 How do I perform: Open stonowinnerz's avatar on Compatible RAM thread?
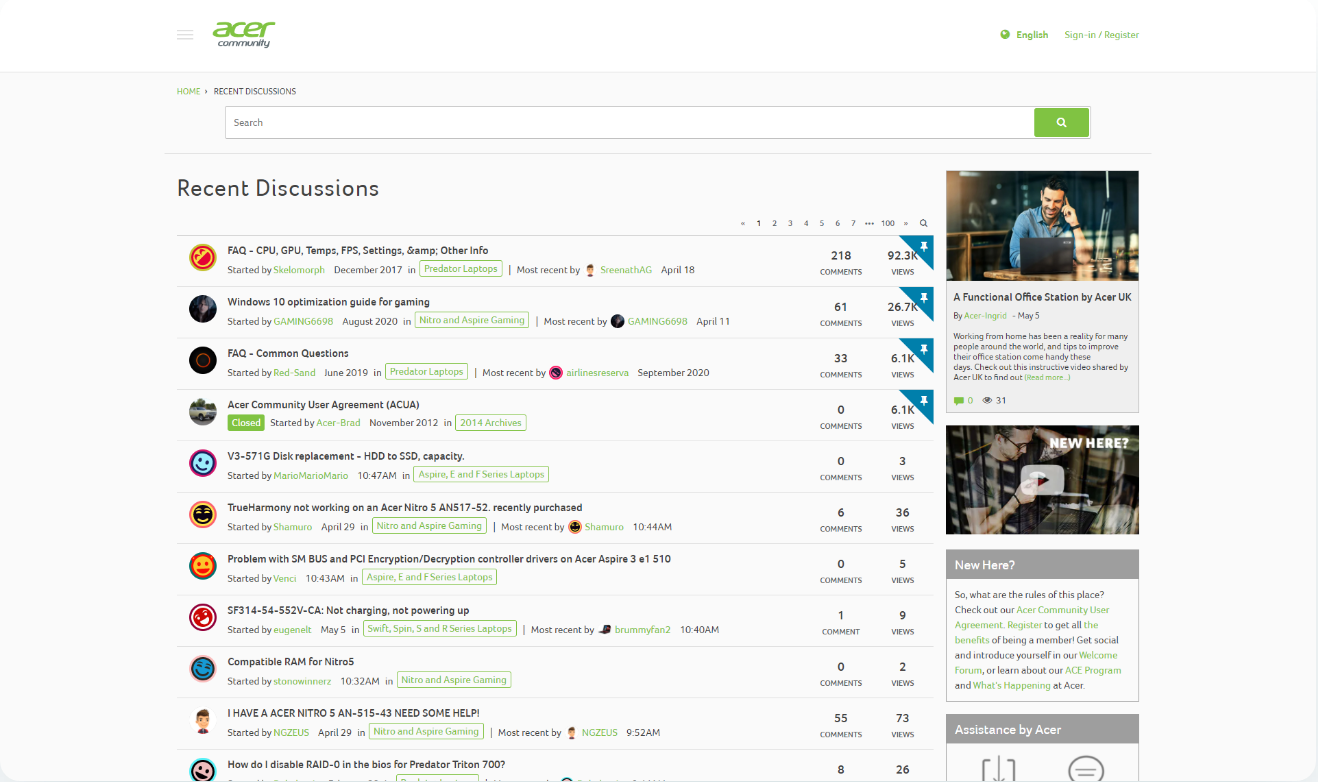click(x=203, y=668)
